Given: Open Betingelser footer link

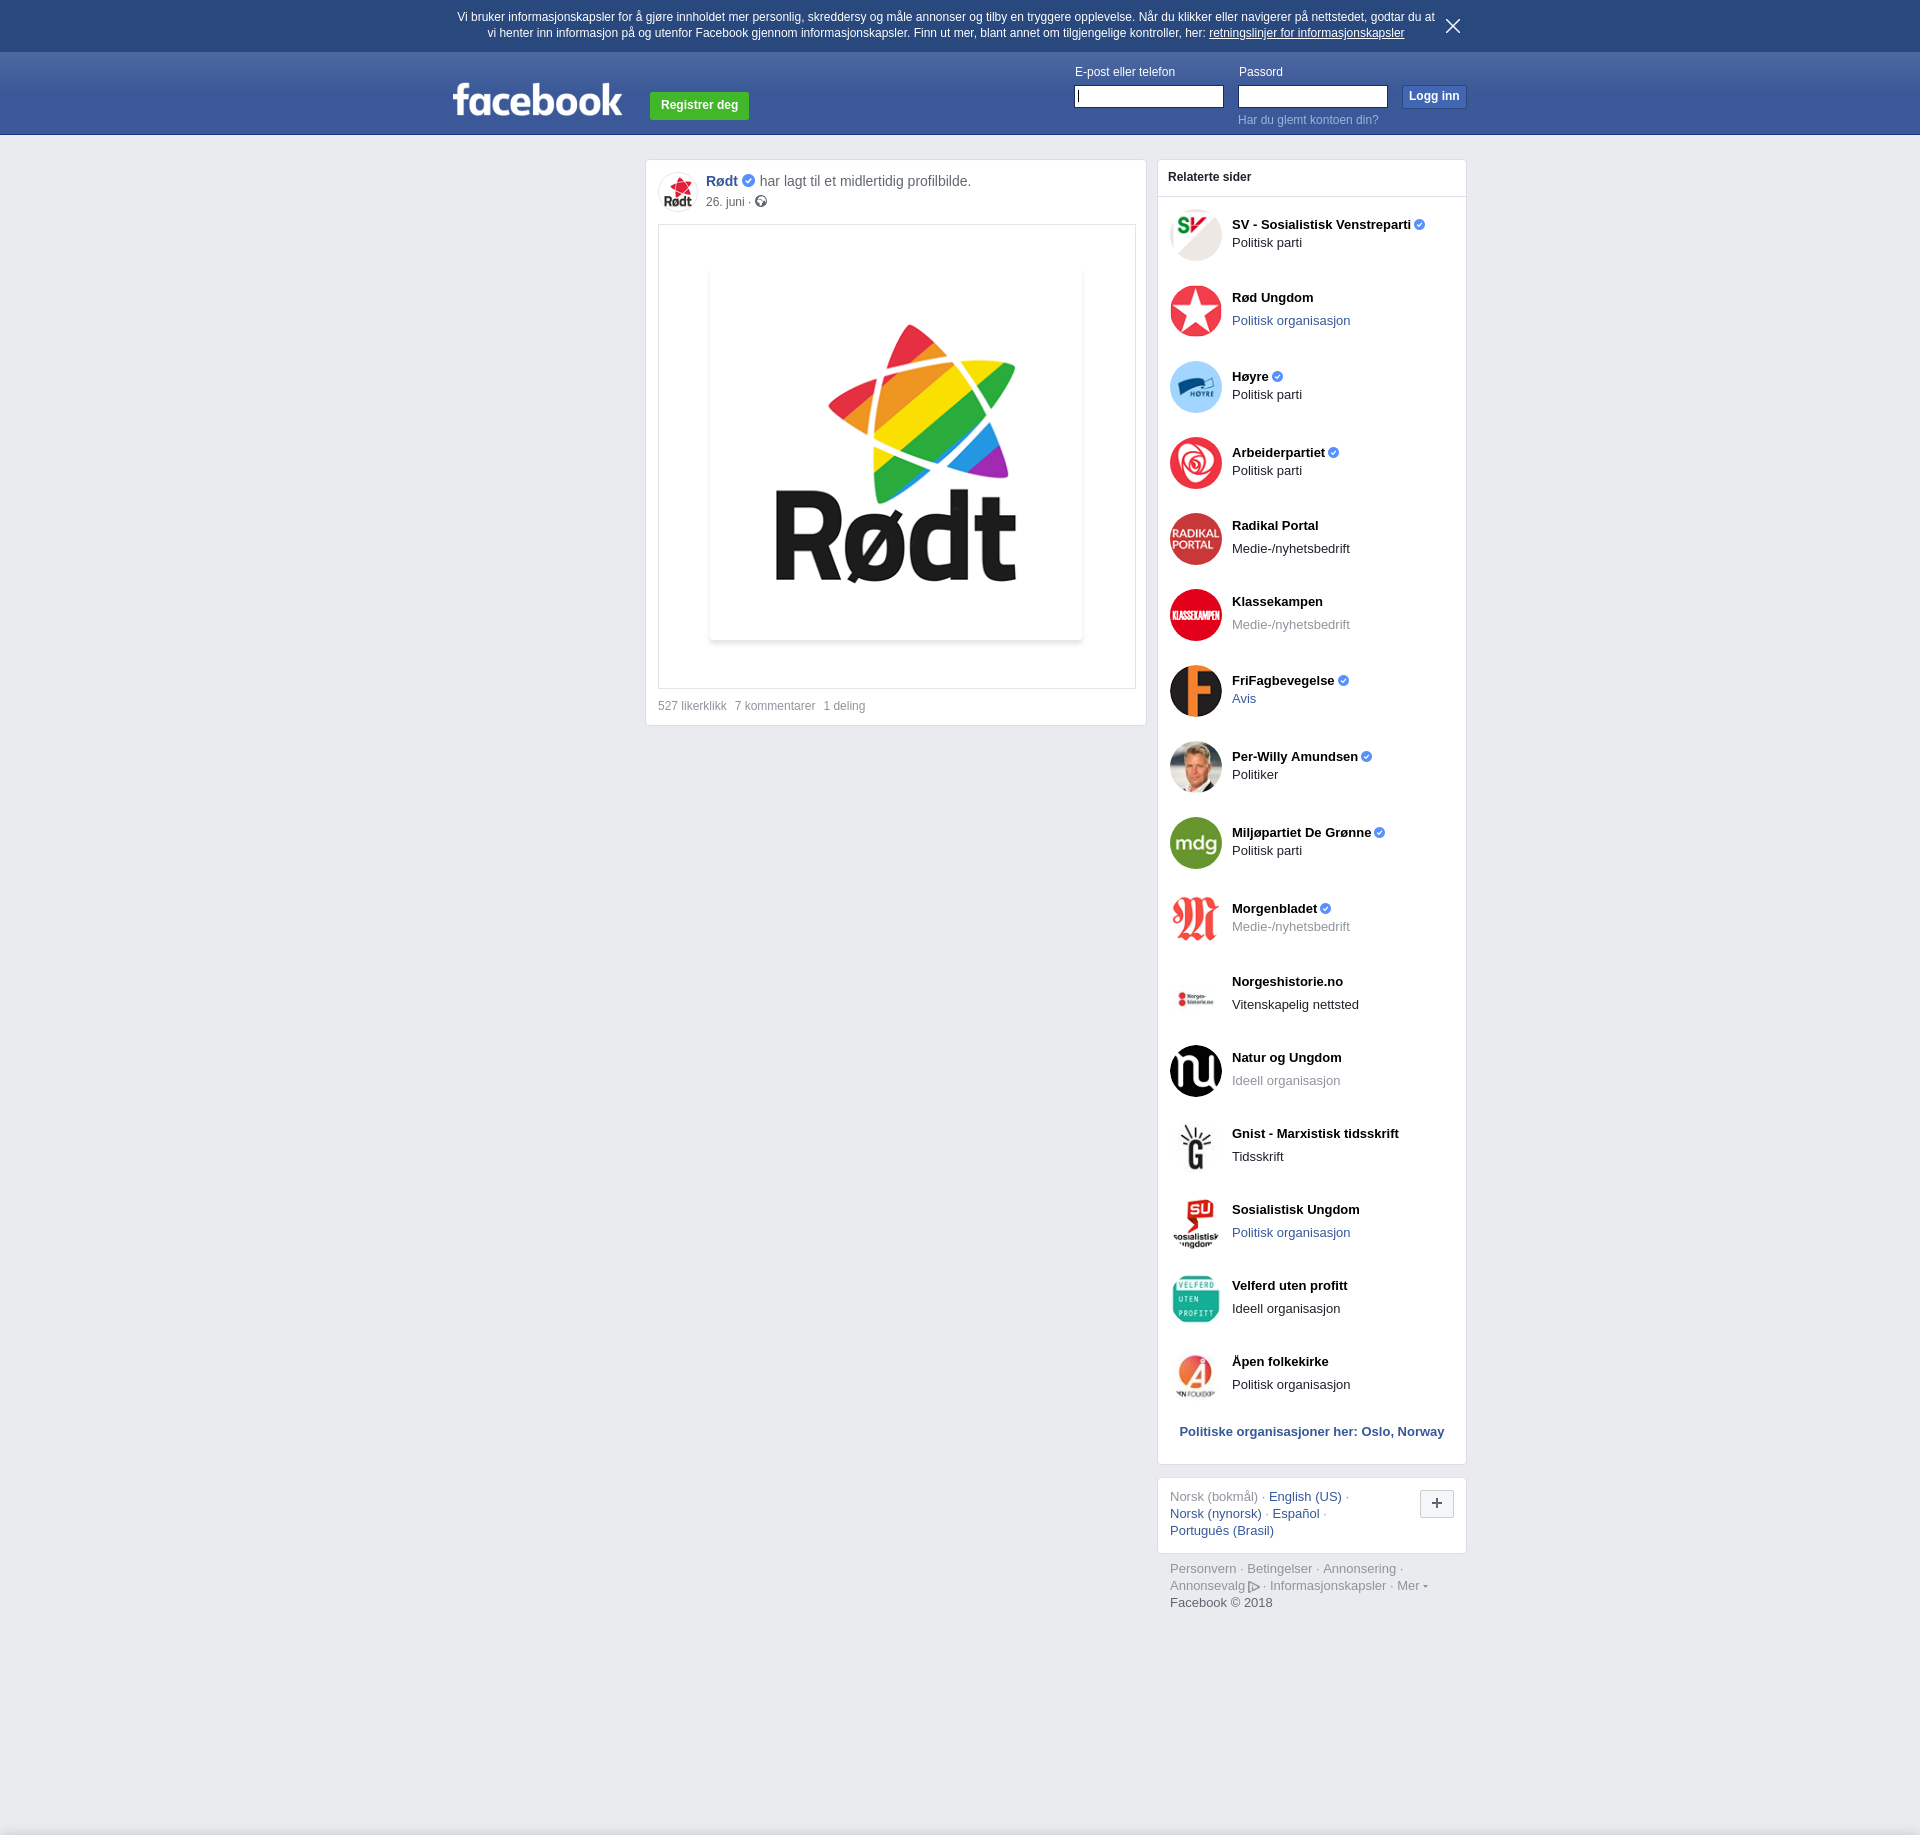Looking at the screenshot, I should tap(1279, 1569).
